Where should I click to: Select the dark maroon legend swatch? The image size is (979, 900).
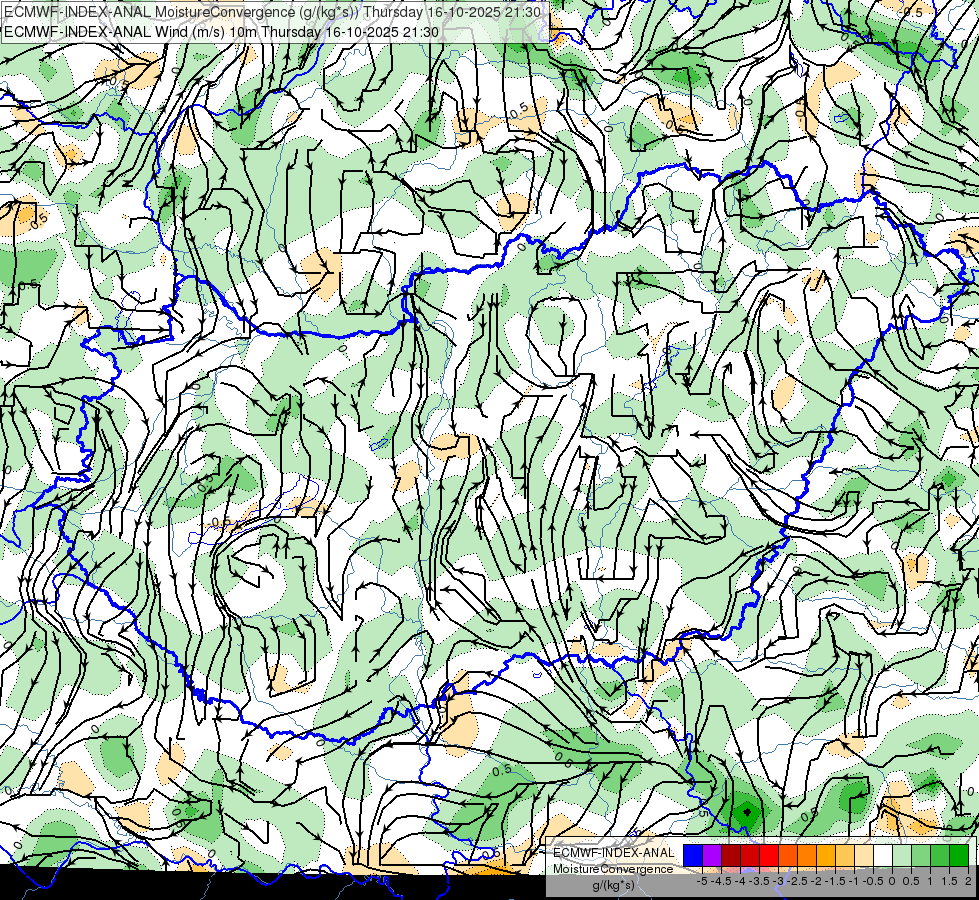point(731,855)
